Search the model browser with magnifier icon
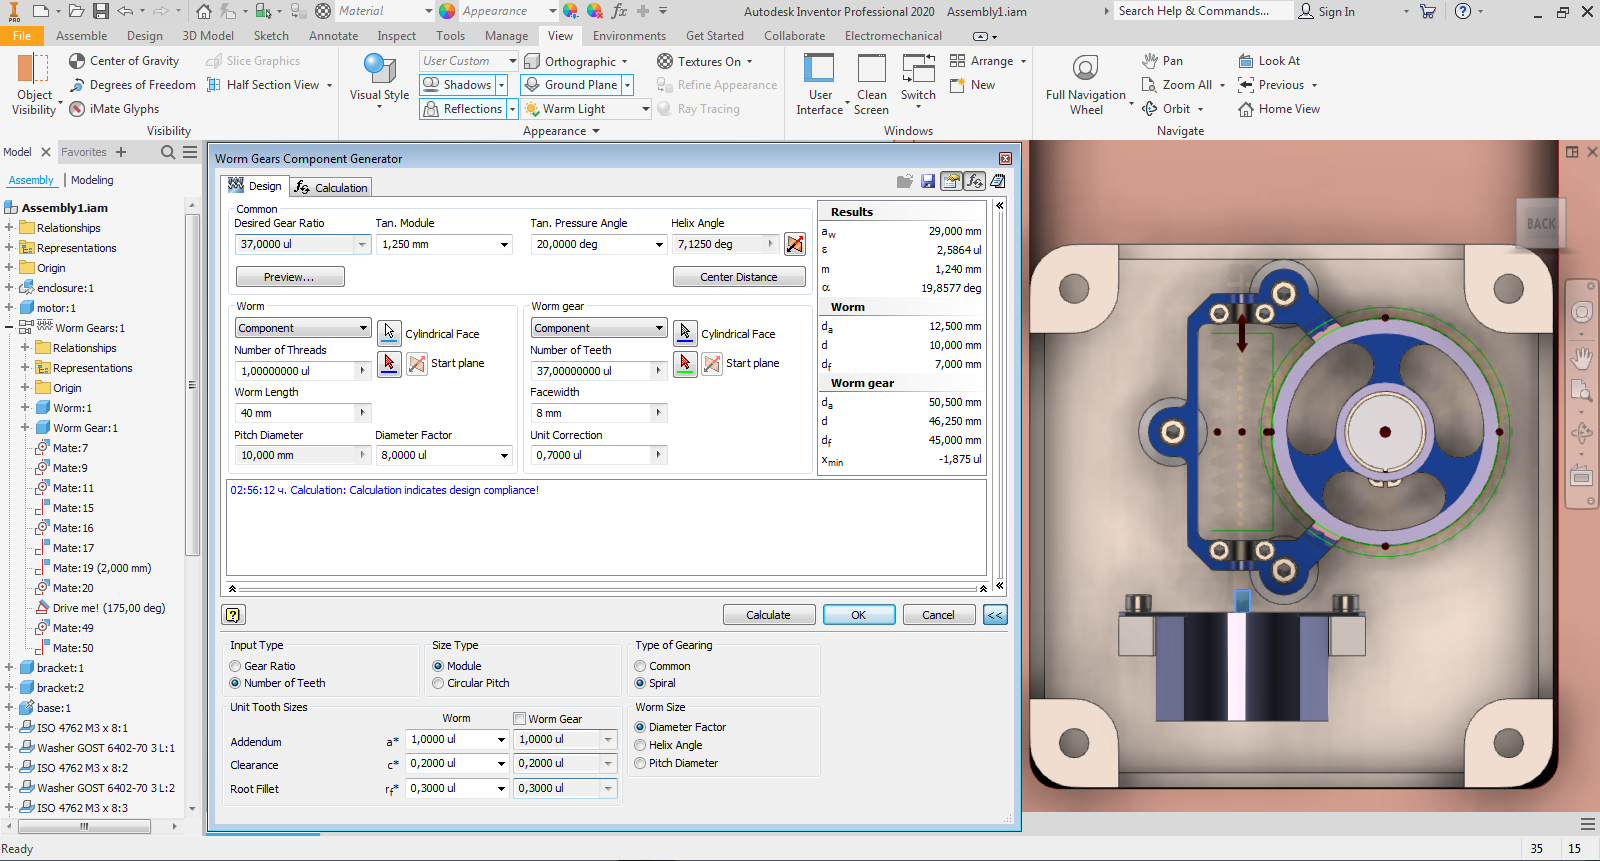The image size is (1600, 861). coord(168,152)
